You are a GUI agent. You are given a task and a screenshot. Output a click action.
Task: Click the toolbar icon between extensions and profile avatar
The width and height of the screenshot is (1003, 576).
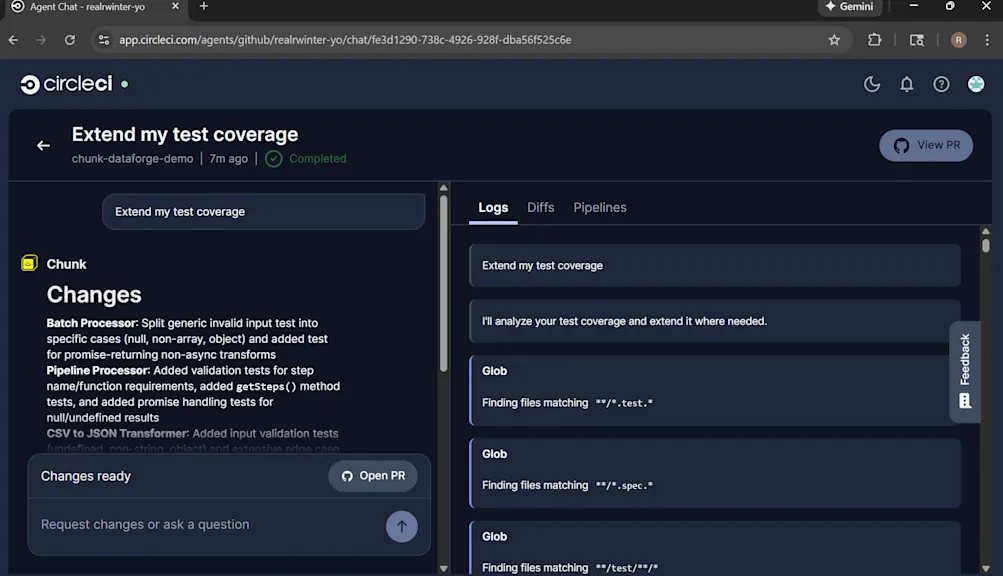point(917,40)
